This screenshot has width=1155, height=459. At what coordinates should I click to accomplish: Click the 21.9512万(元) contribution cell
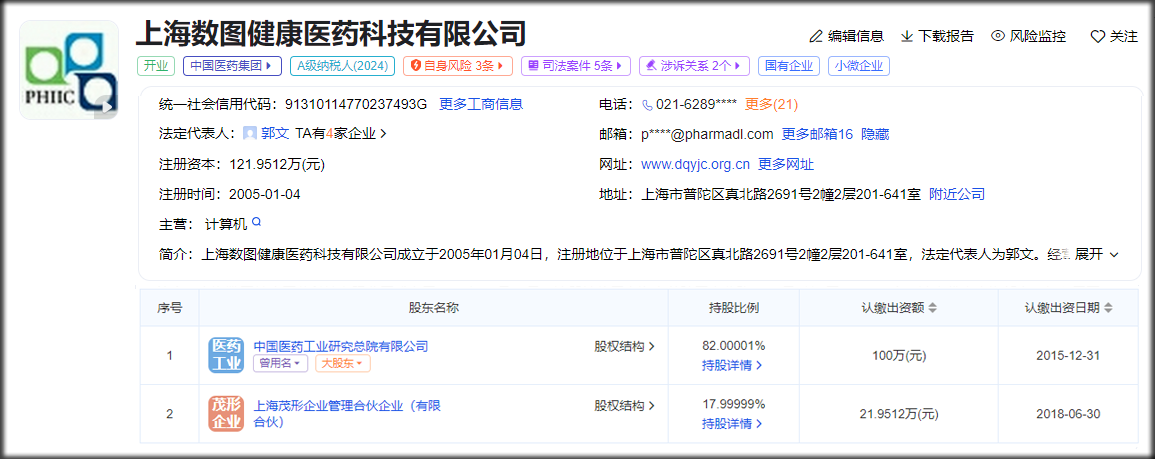[899, 414]
